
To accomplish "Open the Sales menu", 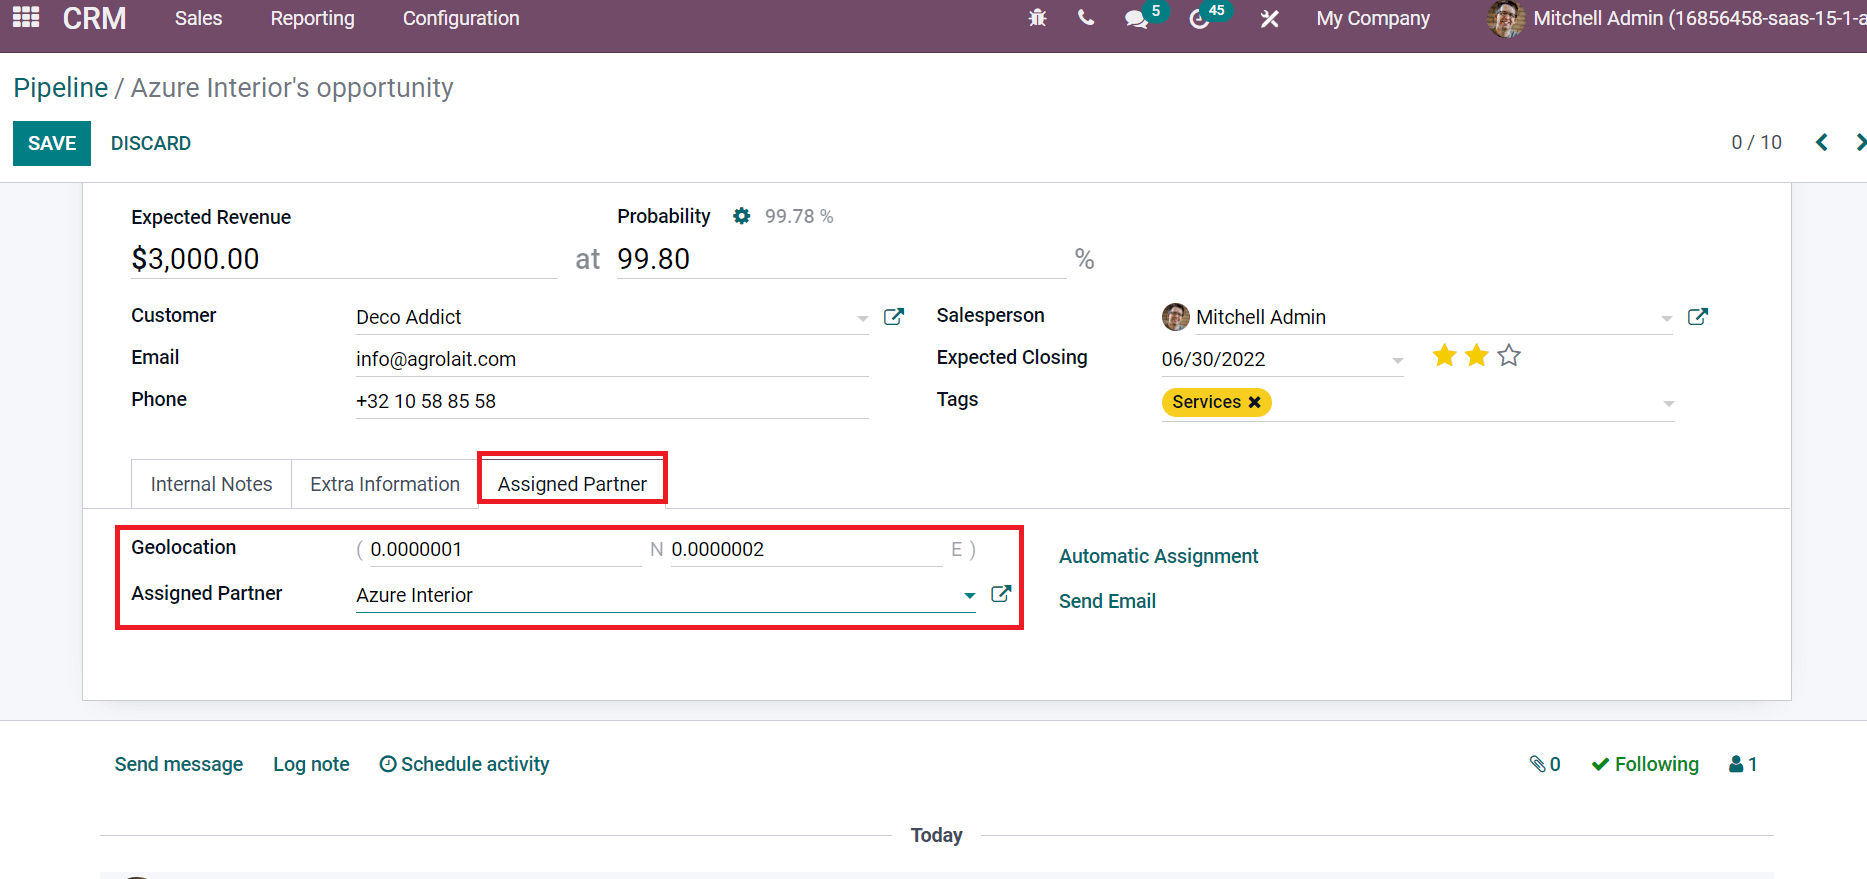I will 198,18.
